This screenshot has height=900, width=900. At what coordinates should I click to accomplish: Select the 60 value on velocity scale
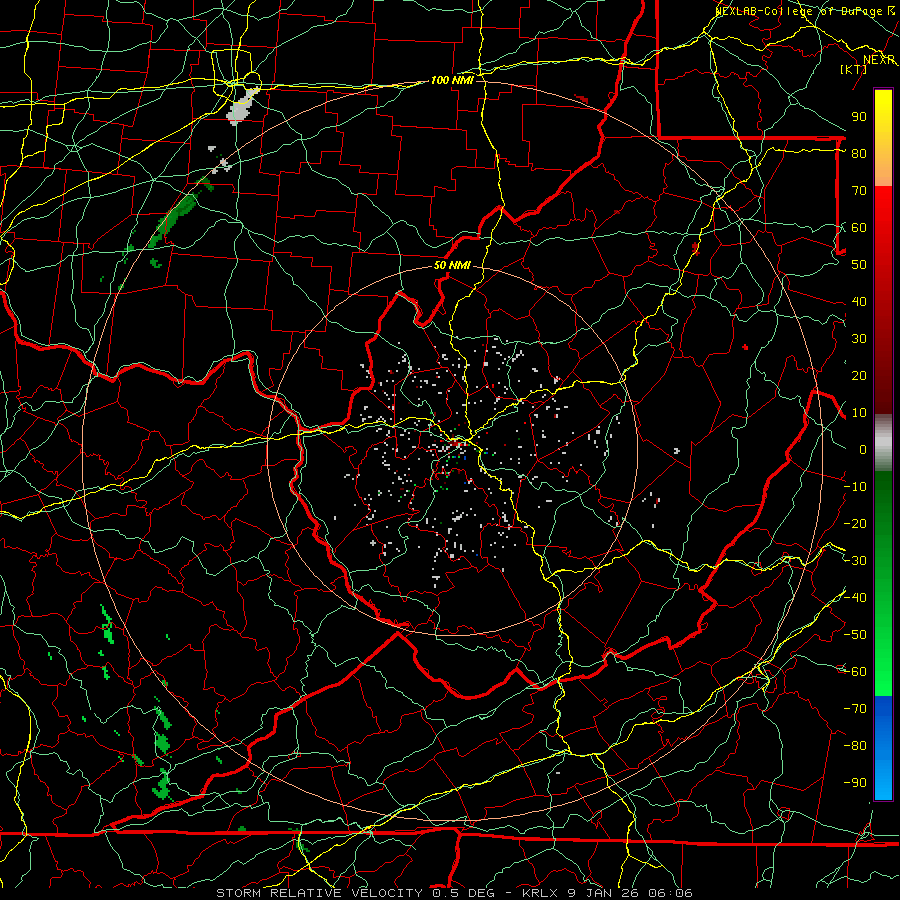[x=859, y=227]
